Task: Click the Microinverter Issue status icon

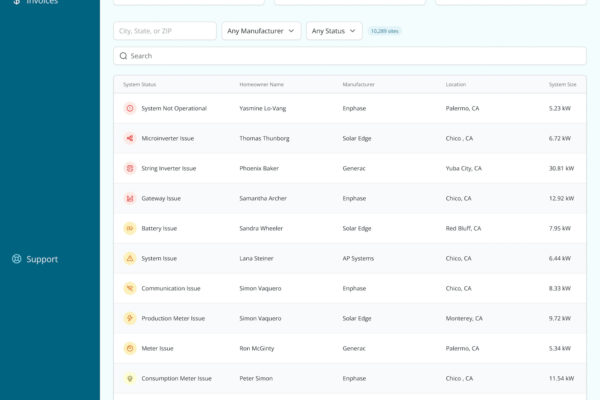Action: coord(130,138)
